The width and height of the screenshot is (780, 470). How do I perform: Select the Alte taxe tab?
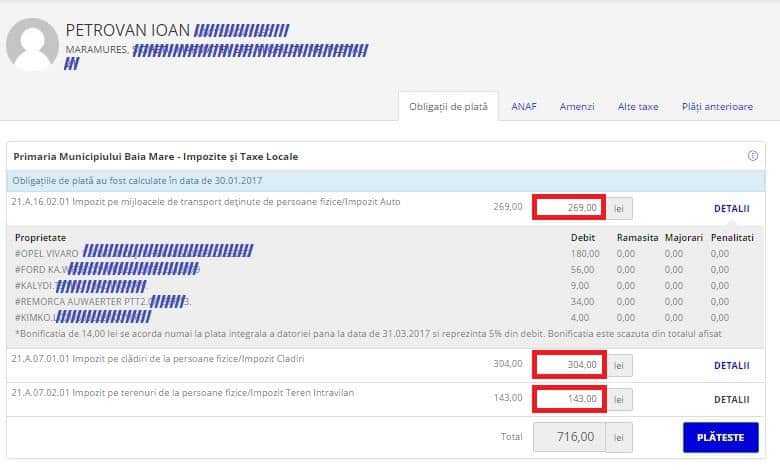point(638,107)
